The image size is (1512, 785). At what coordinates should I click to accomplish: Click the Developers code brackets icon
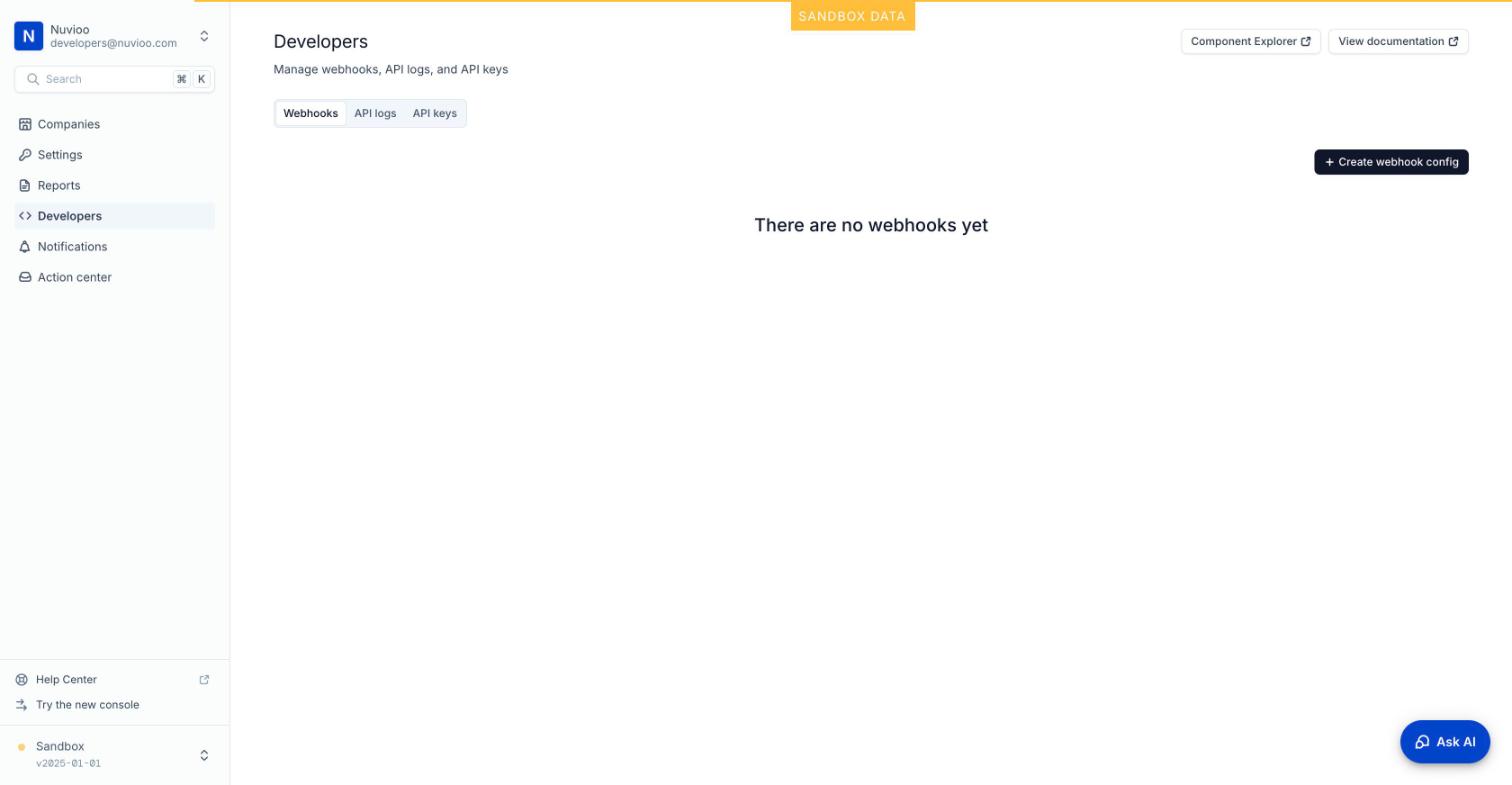pos(25,216)
